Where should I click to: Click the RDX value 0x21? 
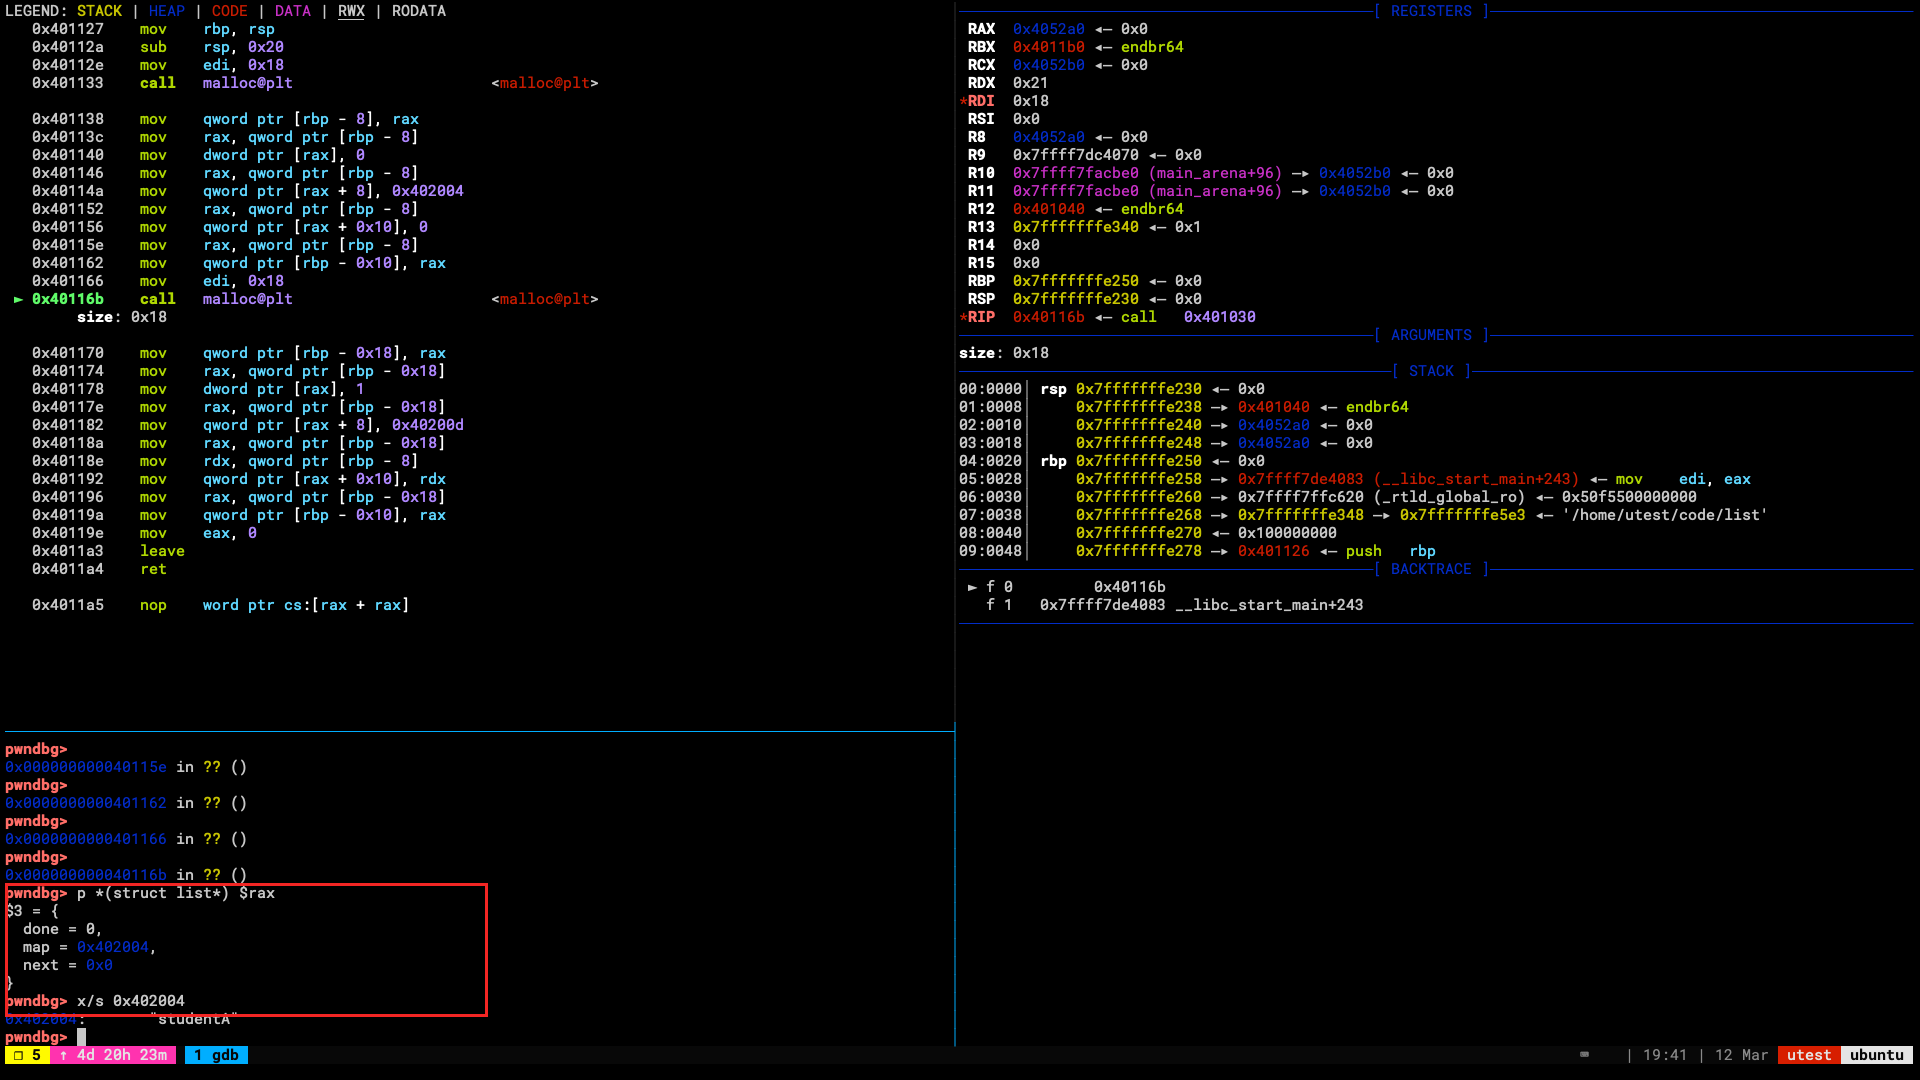tap(1031, 83)
